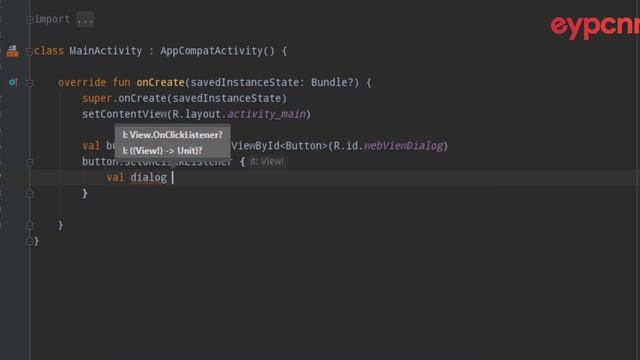Select the ((View!) -> Unit)? parameter hint
Image resolution: width=640 pixels, height=360 pixels.
pyautogui.click(x=162, y=151)
